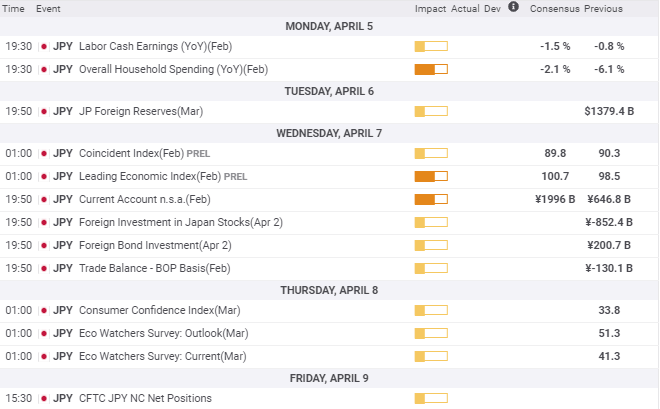The image size is (660, 409).
Task: Click Japan flag beside CFTC JPY NC Net Positions
Action: pos(44,398)
